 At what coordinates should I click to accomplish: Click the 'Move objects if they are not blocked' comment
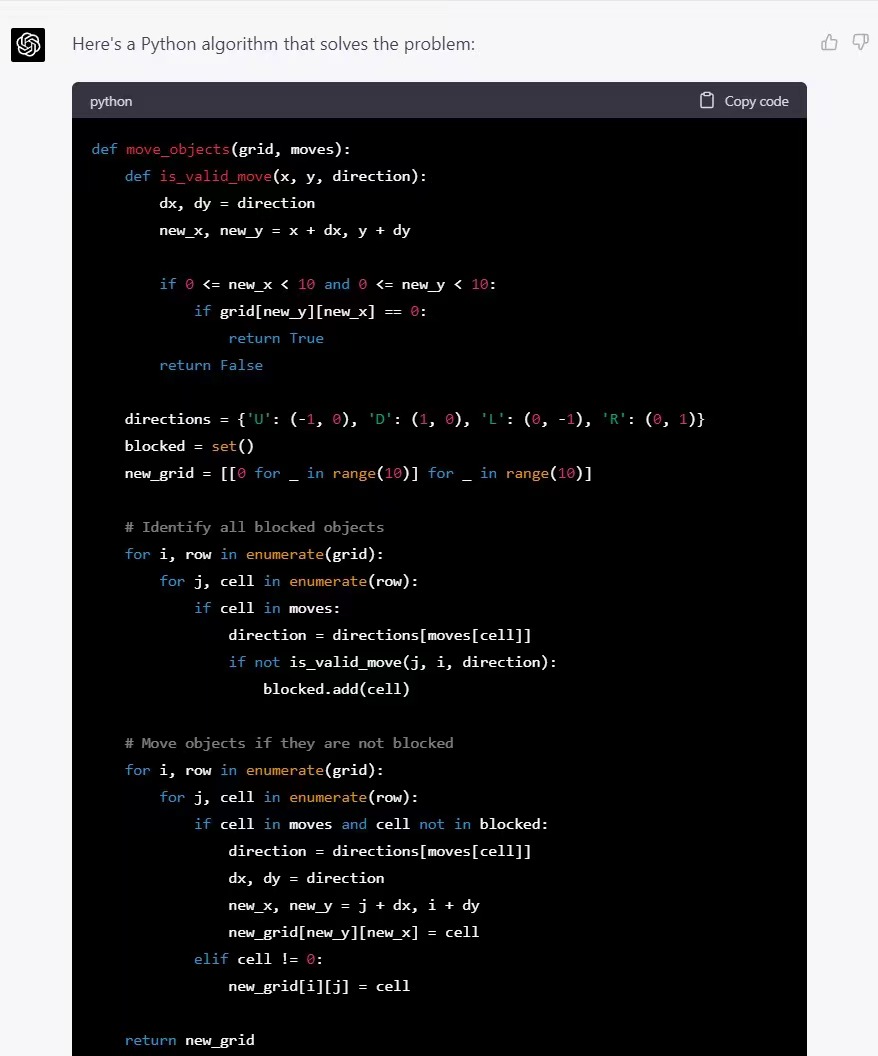click(289, 743)
